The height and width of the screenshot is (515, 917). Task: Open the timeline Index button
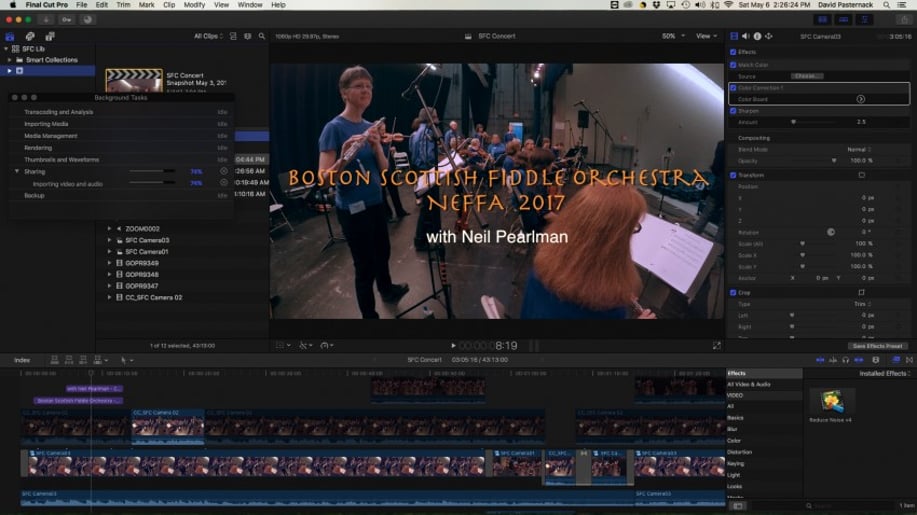click(22, 360)
